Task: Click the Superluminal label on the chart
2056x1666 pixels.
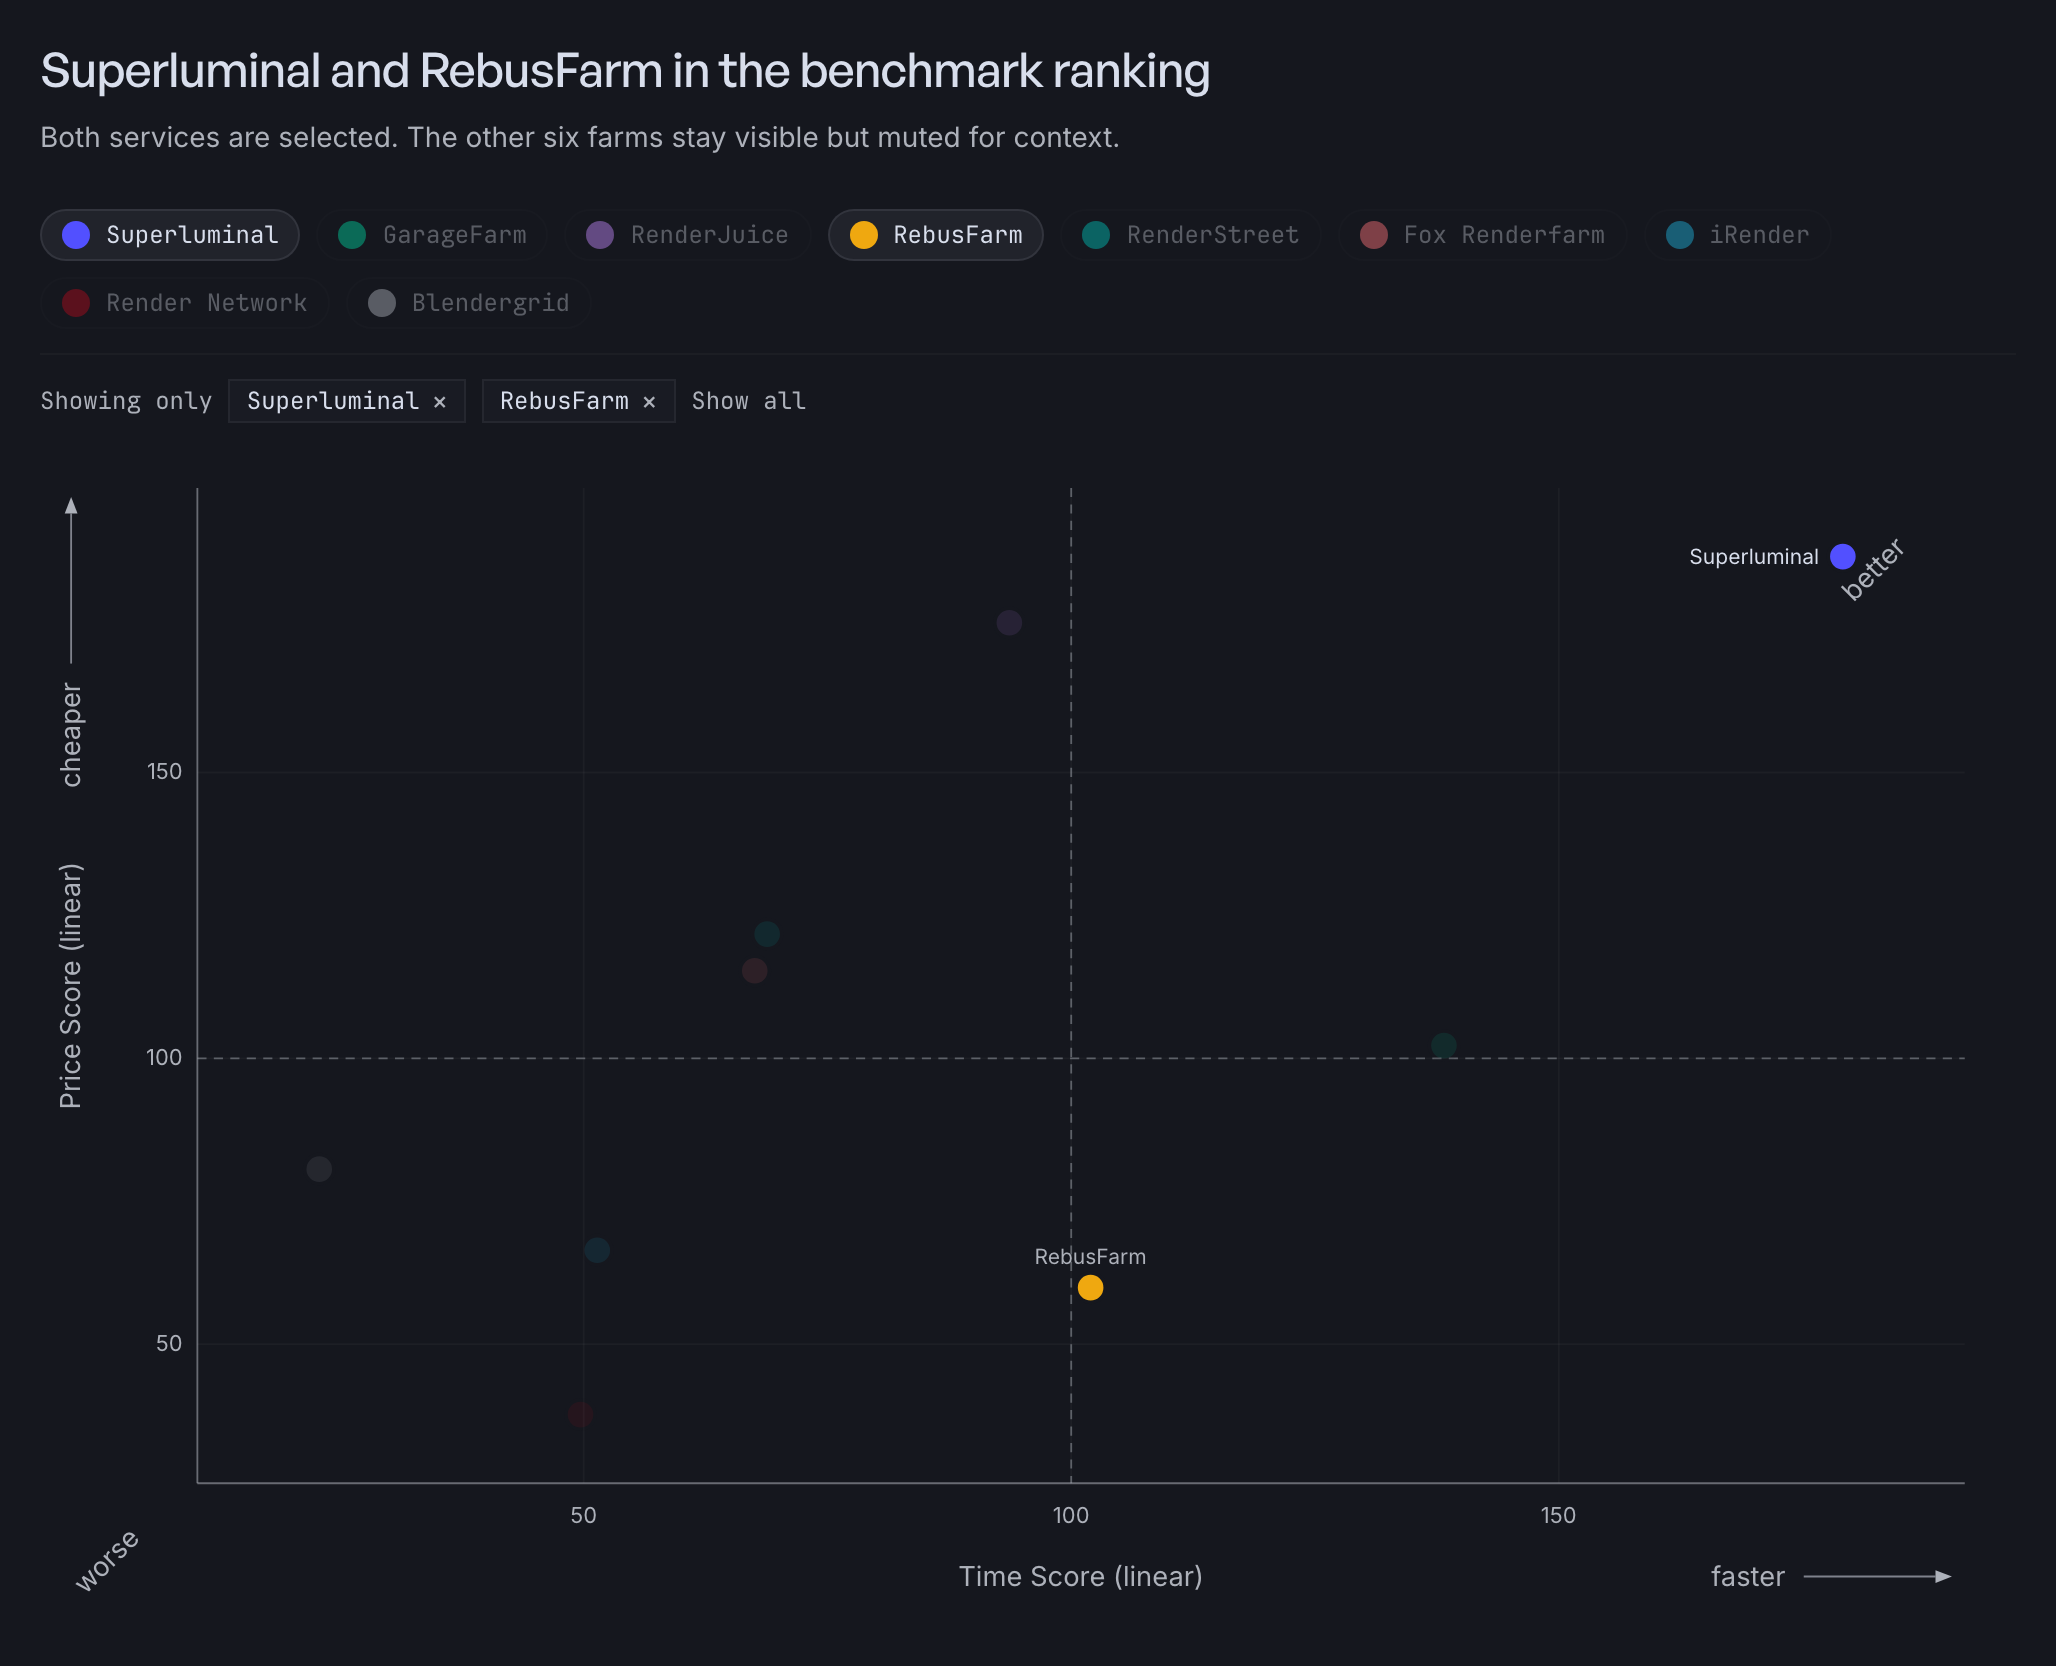Action: [x=1753, y=557]
